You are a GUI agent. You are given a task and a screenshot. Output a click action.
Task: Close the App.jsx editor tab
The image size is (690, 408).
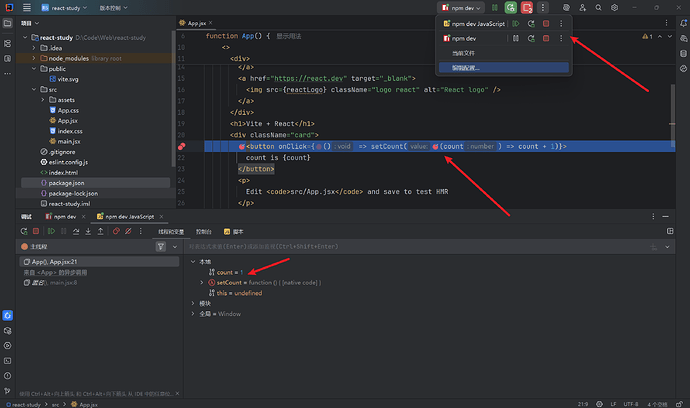tap(211, 22)
